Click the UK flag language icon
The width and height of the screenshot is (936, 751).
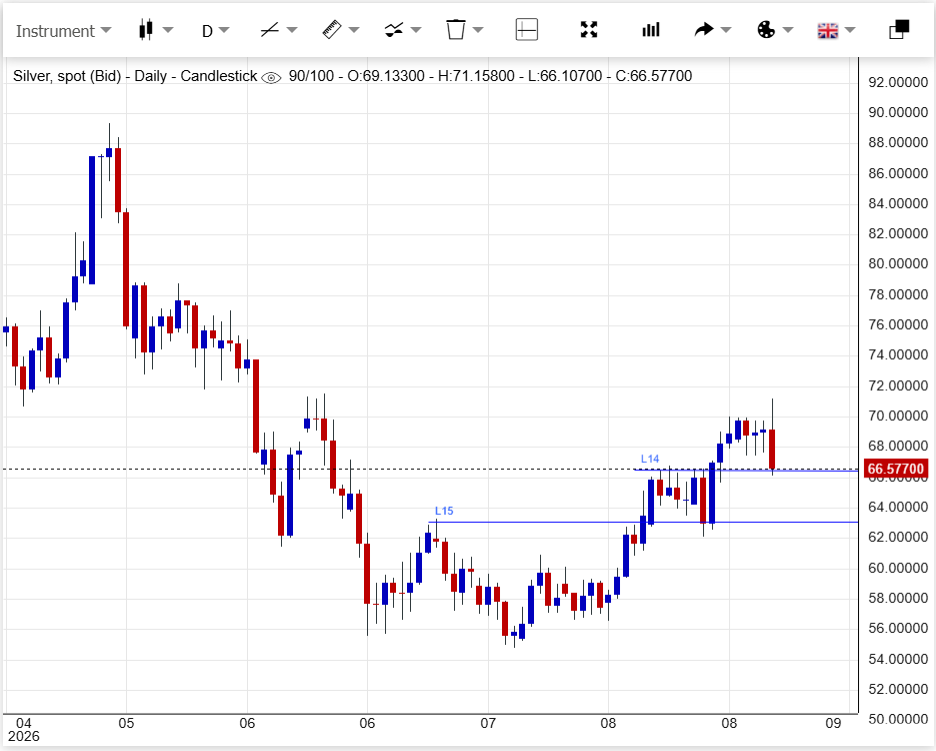(x=828, y=30)
